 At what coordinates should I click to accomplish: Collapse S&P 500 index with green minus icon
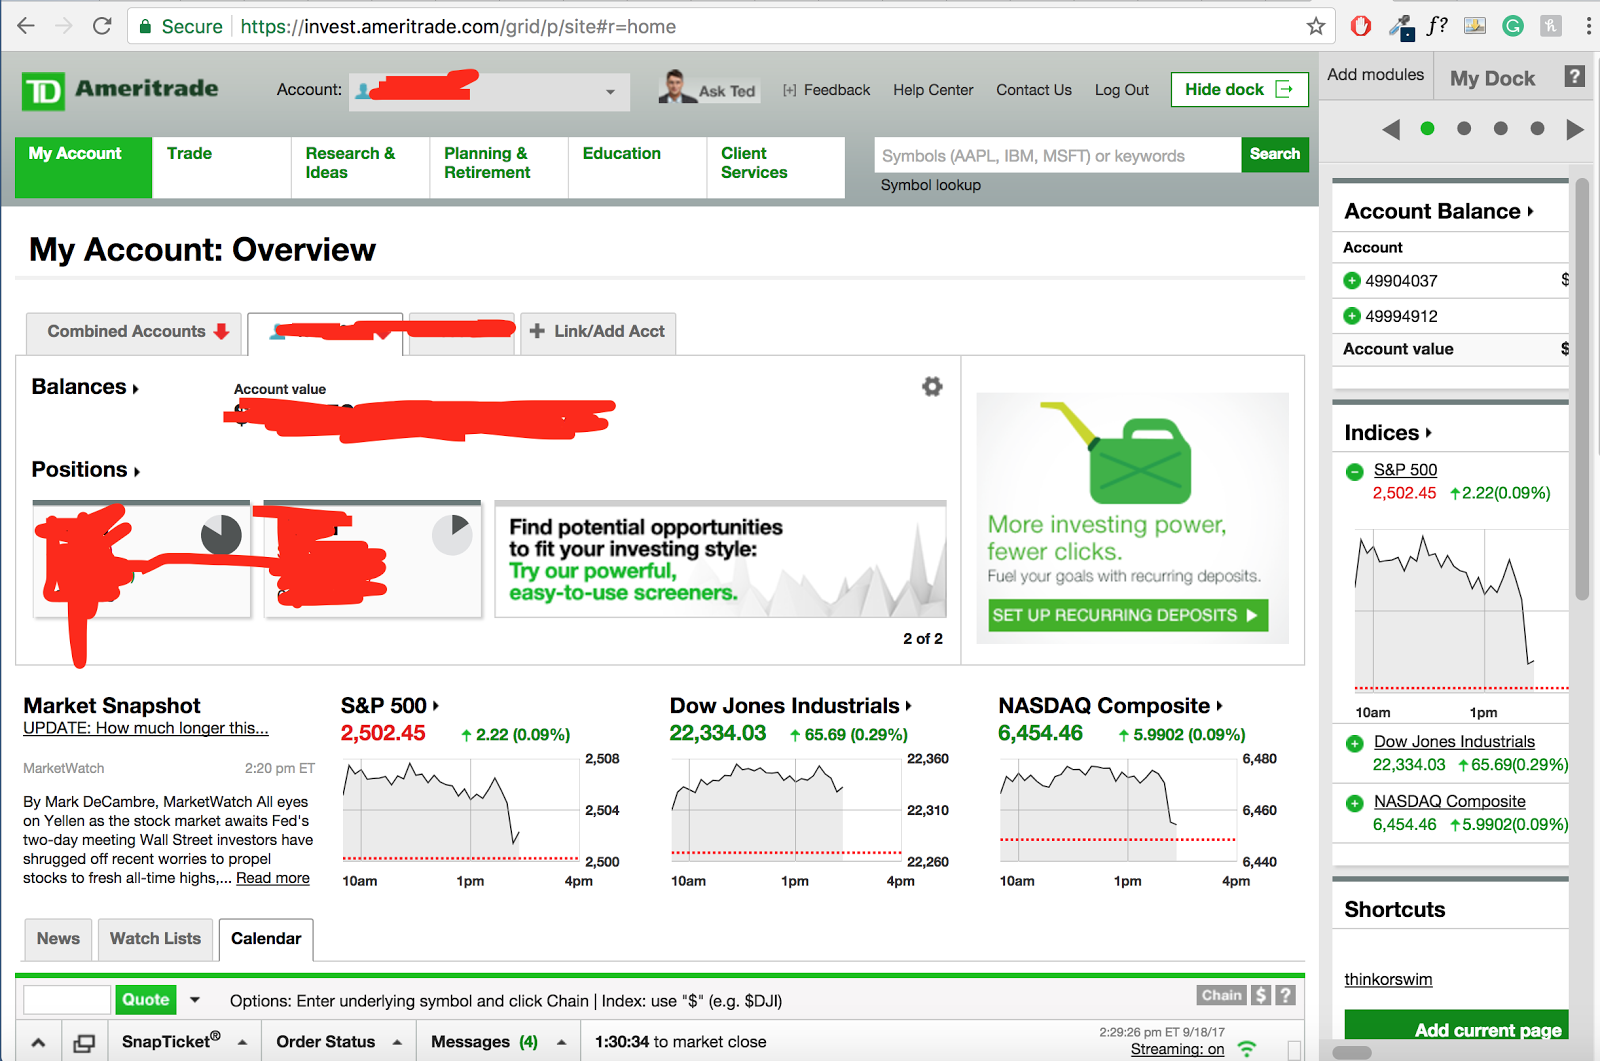click(x=1355, y=471)
